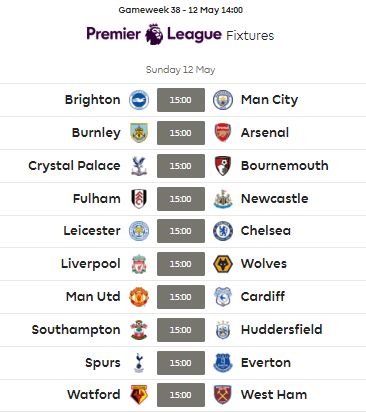Click the 15:00 kickoff for Leicester vs Chelsea
Screen dimensions: 366x412
coord(181,231)
